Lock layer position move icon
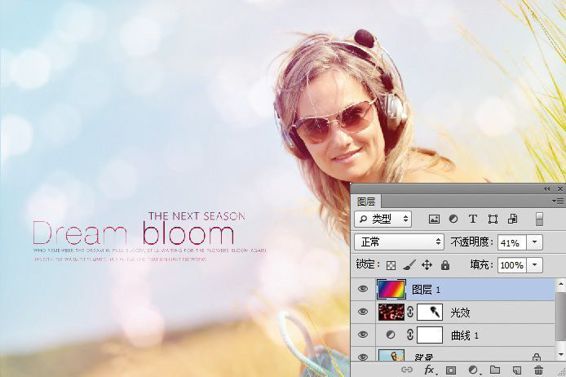566x377 pixels. 427,265
